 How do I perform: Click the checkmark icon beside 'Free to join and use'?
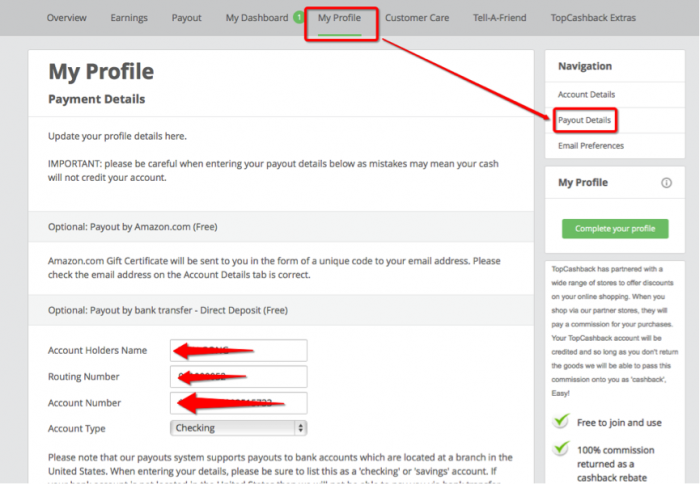(x=561, y=421)
